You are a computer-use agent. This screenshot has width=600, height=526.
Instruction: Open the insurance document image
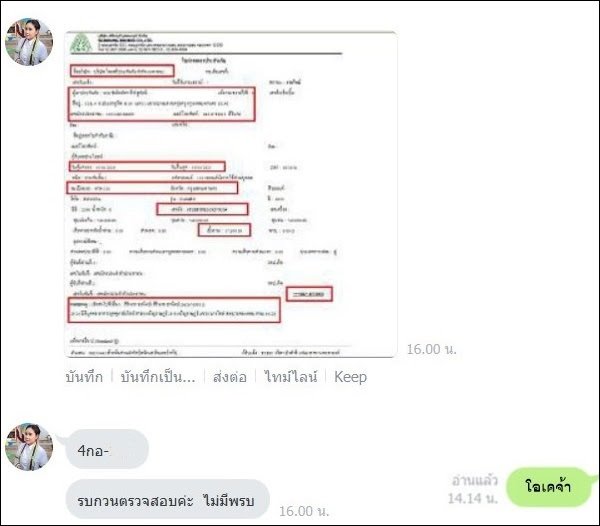231,194
